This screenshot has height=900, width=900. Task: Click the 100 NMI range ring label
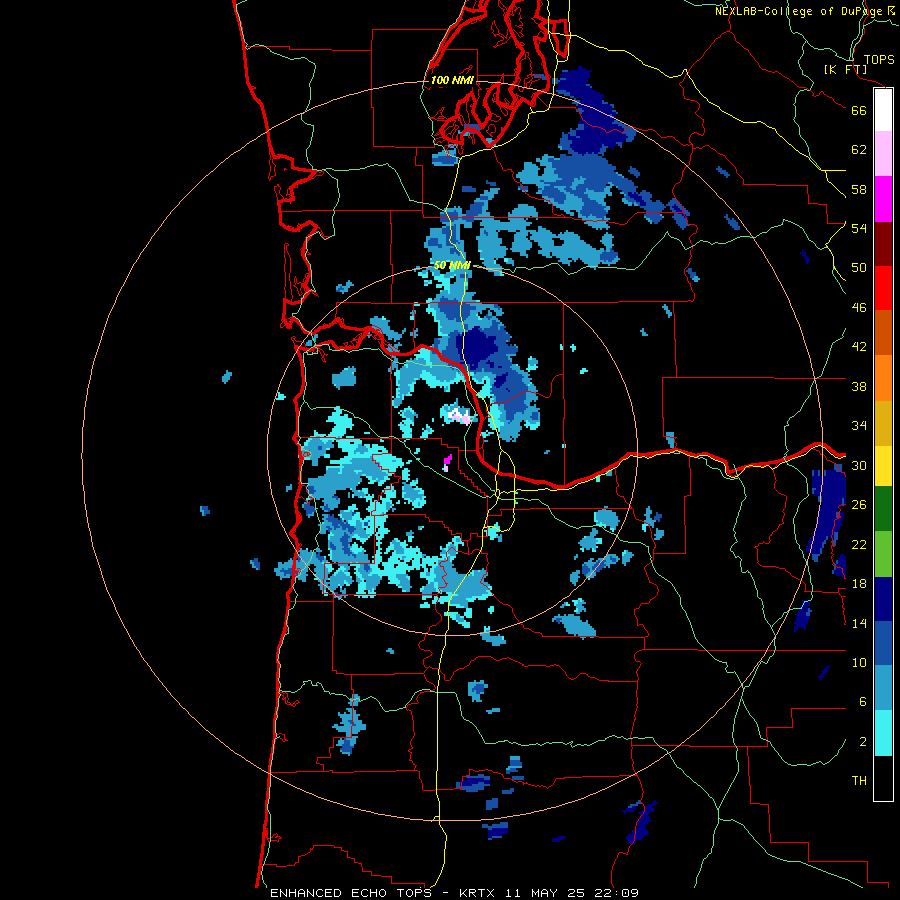(x=452, y=80)
